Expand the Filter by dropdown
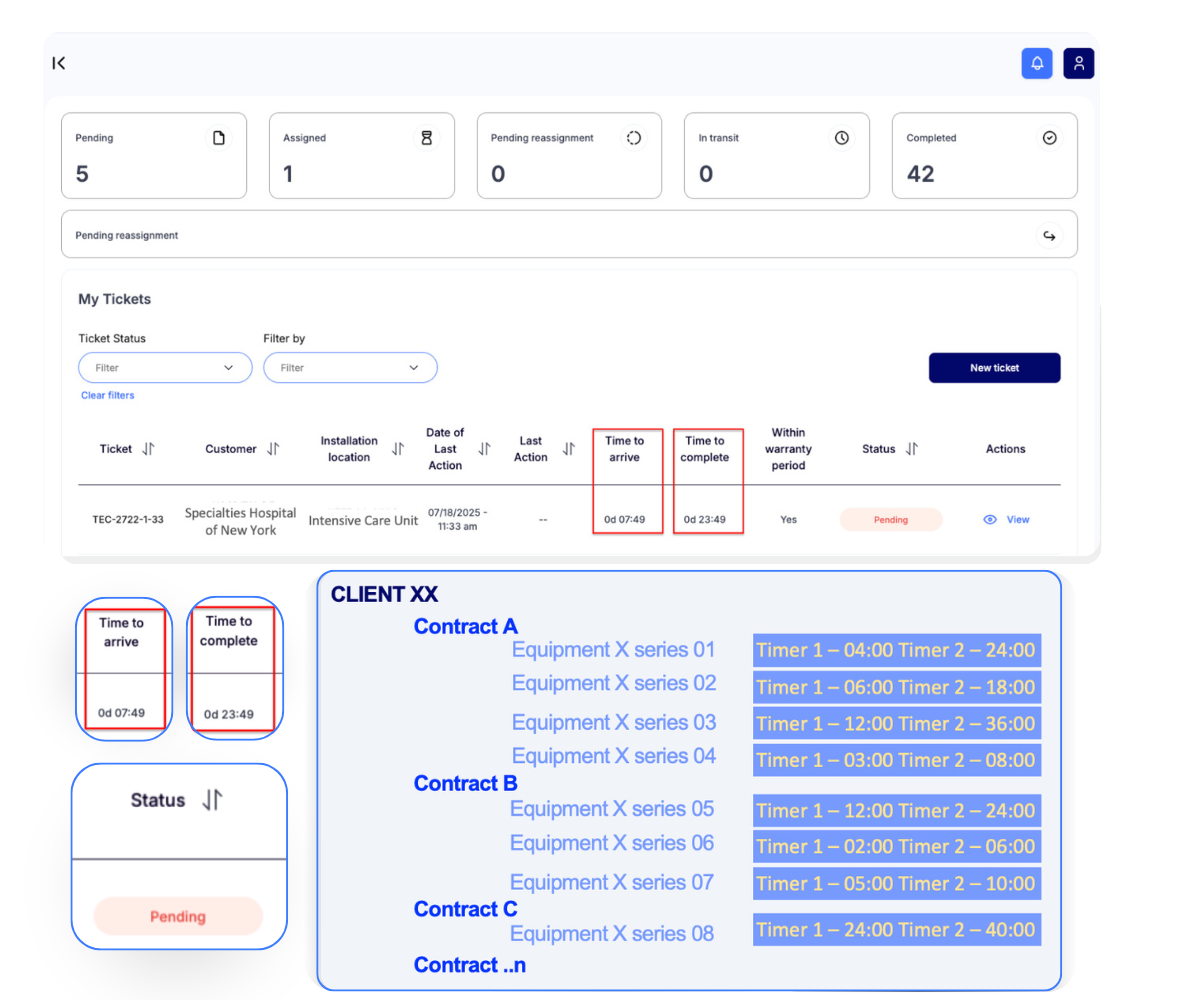1200x1000 pixels. [x=350, y=368]
